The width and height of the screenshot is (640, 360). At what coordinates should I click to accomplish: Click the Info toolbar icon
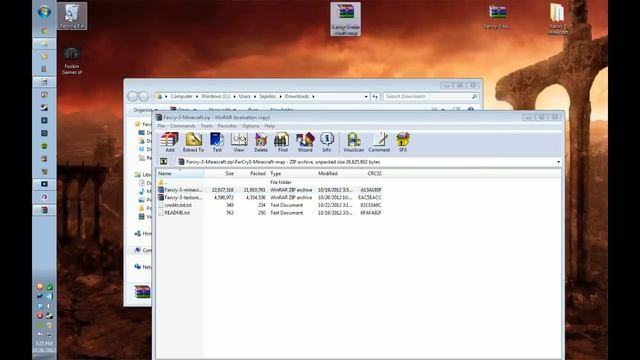pos(327,142)
